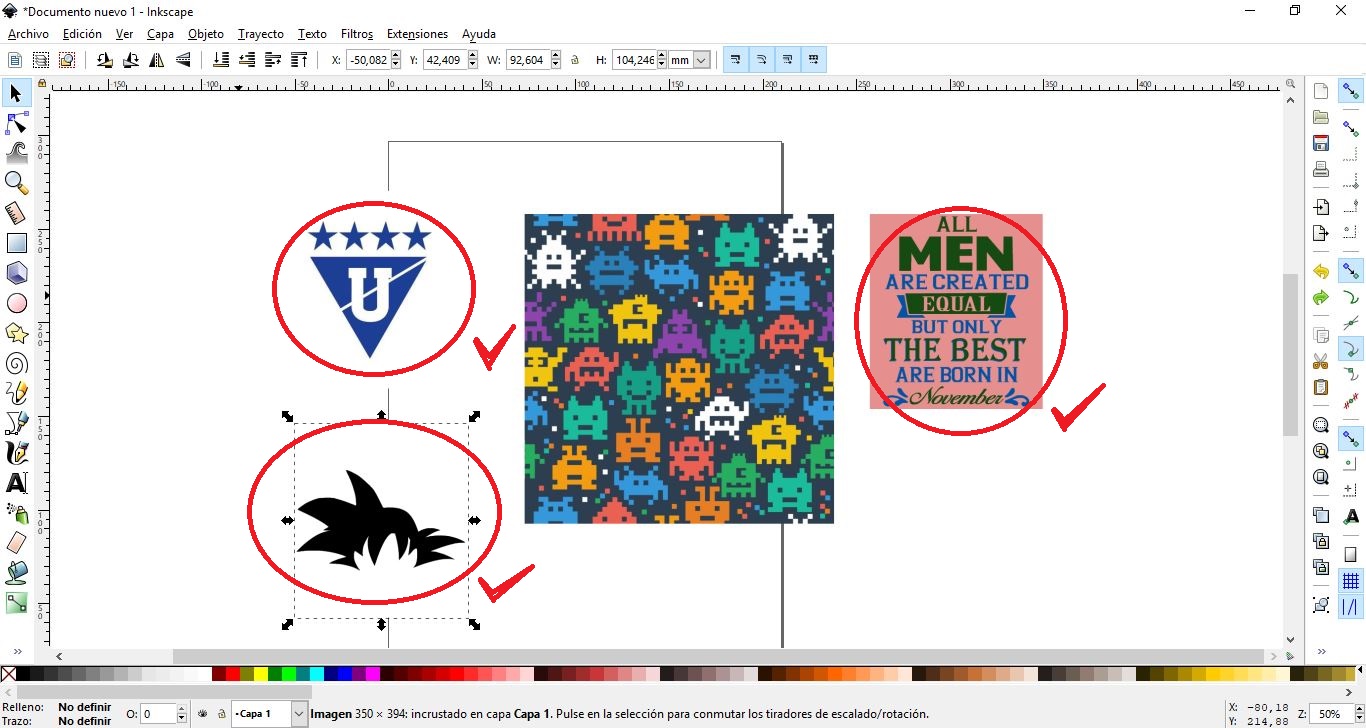Toggle snapping on or off
This screenshot has height=728, width=1366.
[1351, 92]
